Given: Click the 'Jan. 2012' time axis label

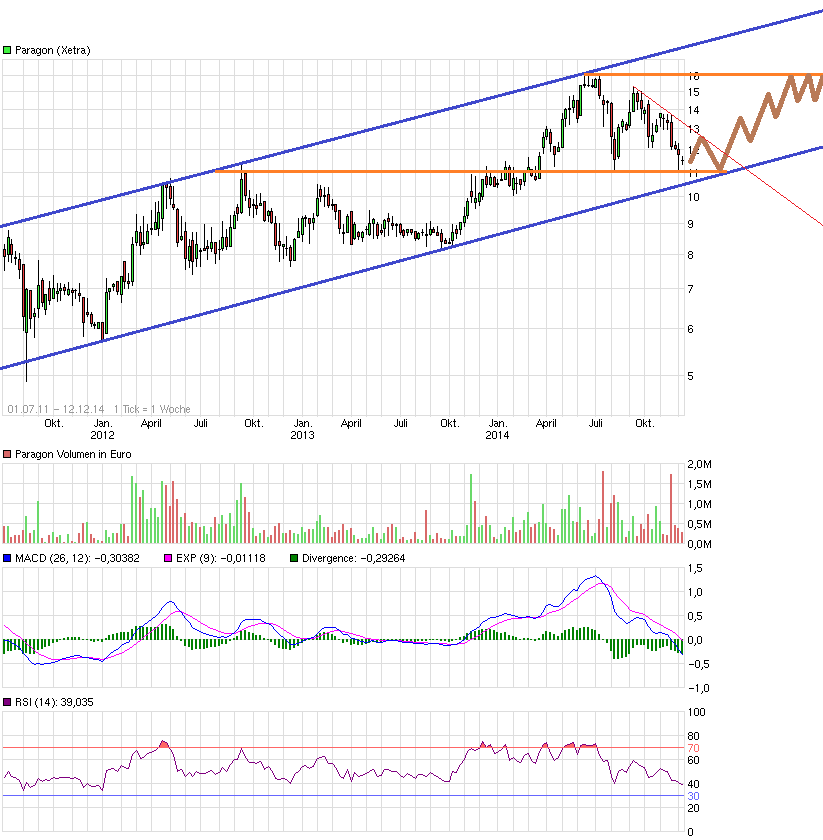Looking at the screenshot, I should [102, 429].
